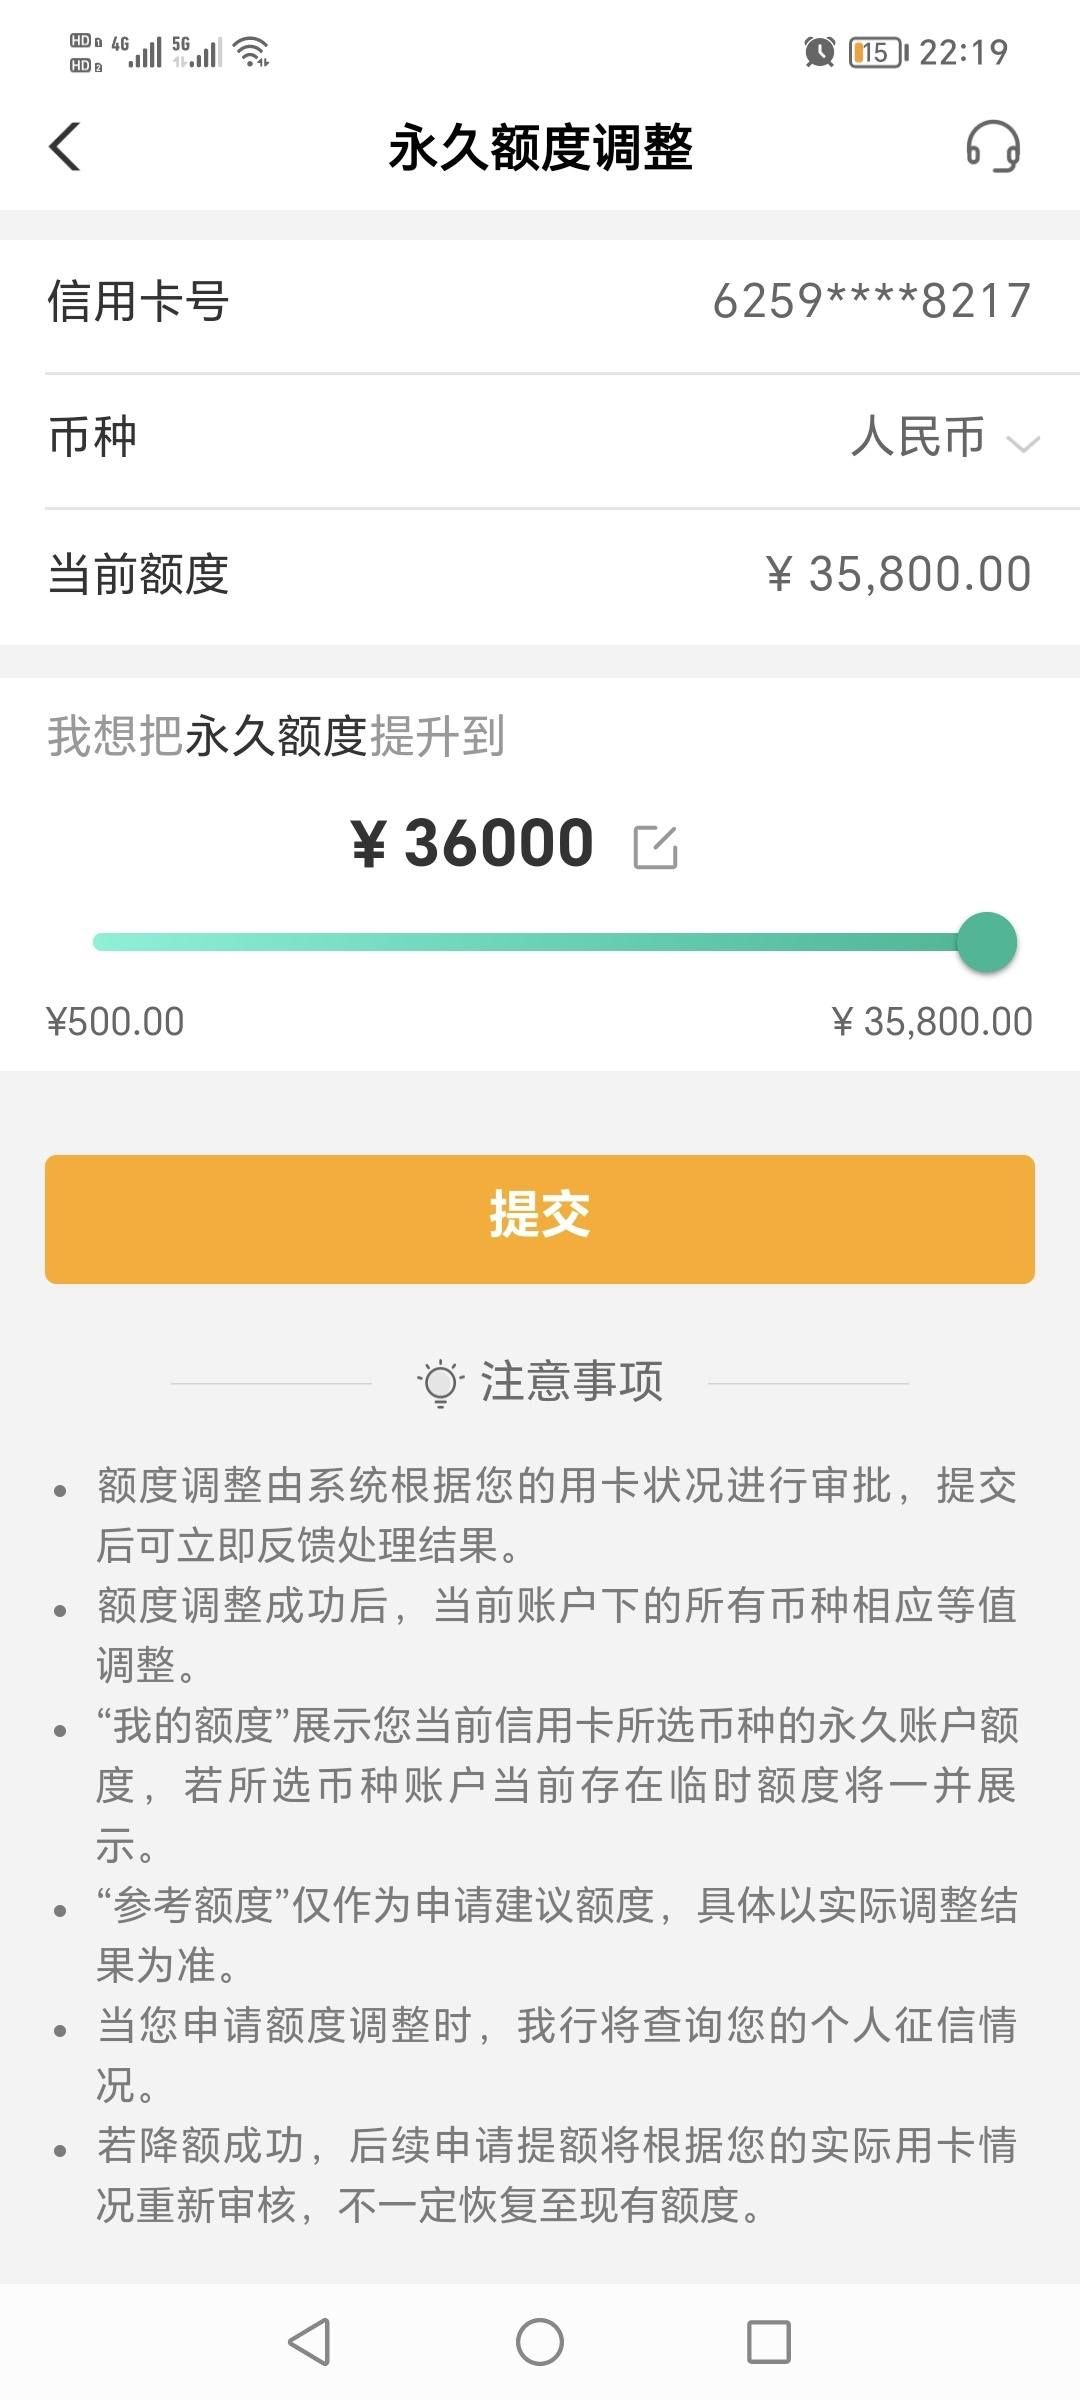Tap the back arrow in header
Screen dimensions: 1080x2400
65,147
